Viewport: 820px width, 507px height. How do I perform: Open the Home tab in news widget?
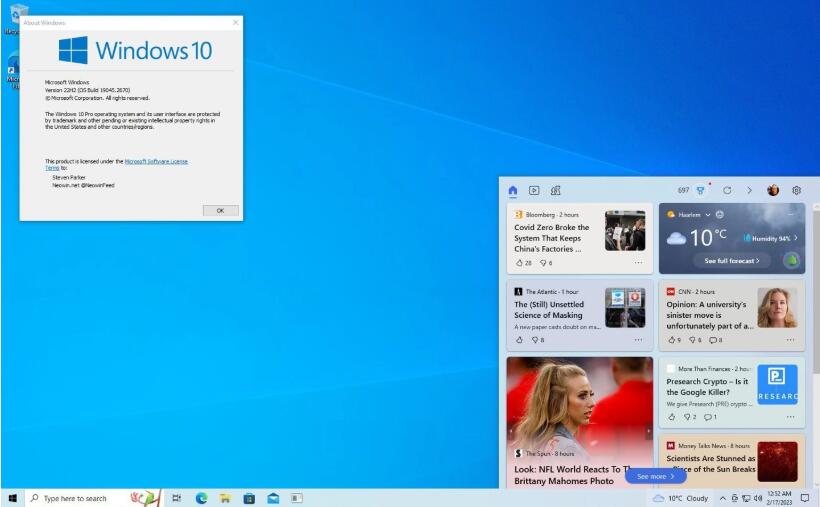point(513,190)
